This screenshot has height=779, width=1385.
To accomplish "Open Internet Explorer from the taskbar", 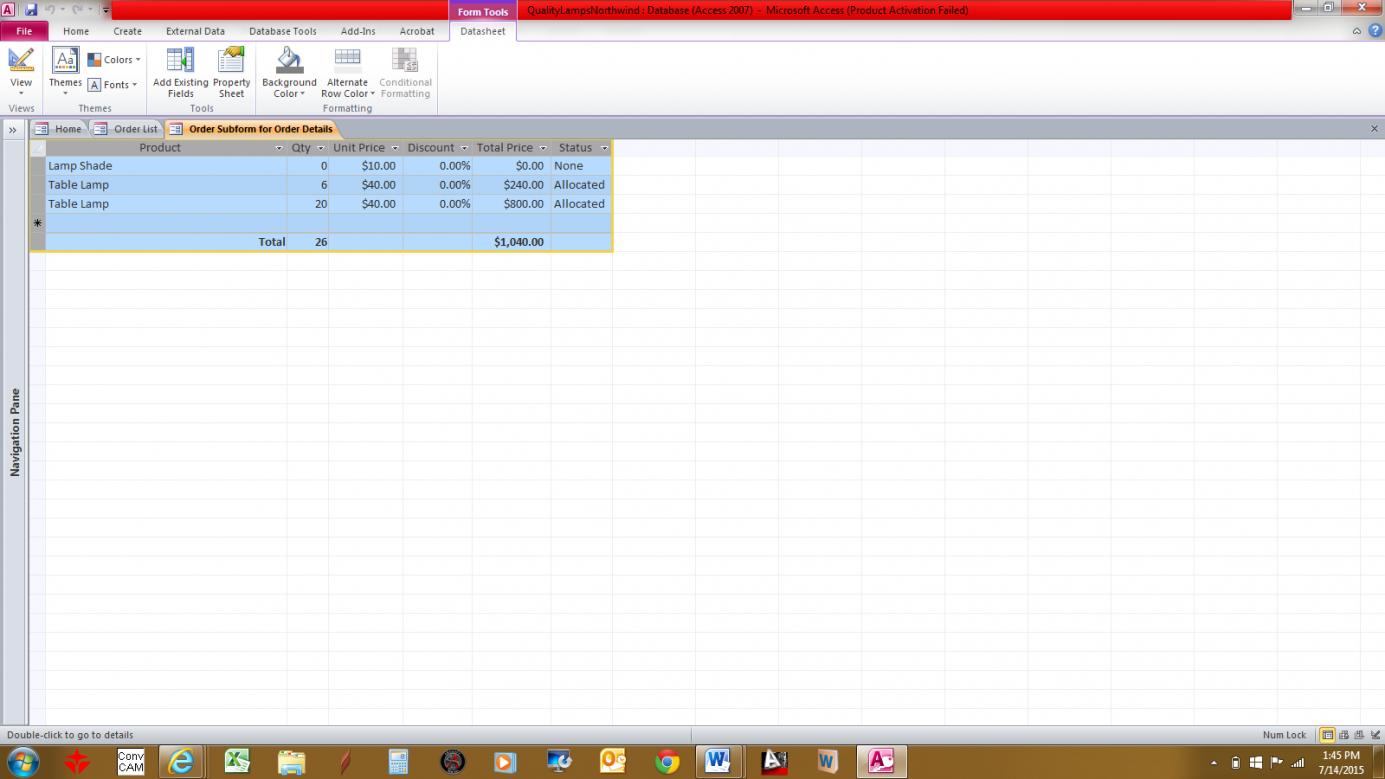I will [181, 762].
